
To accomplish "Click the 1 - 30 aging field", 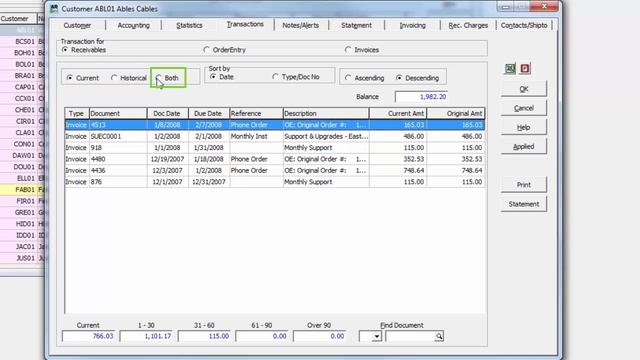I will (x=146, y=336).
